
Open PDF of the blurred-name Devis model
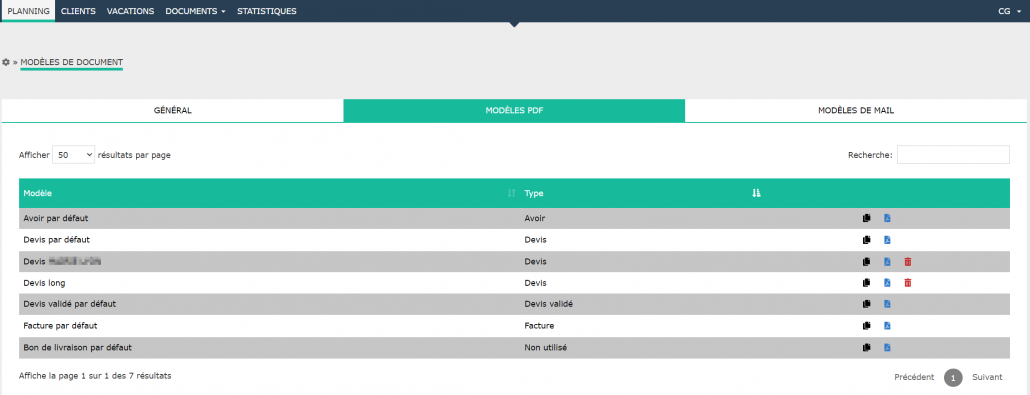[x=887, y=262]
